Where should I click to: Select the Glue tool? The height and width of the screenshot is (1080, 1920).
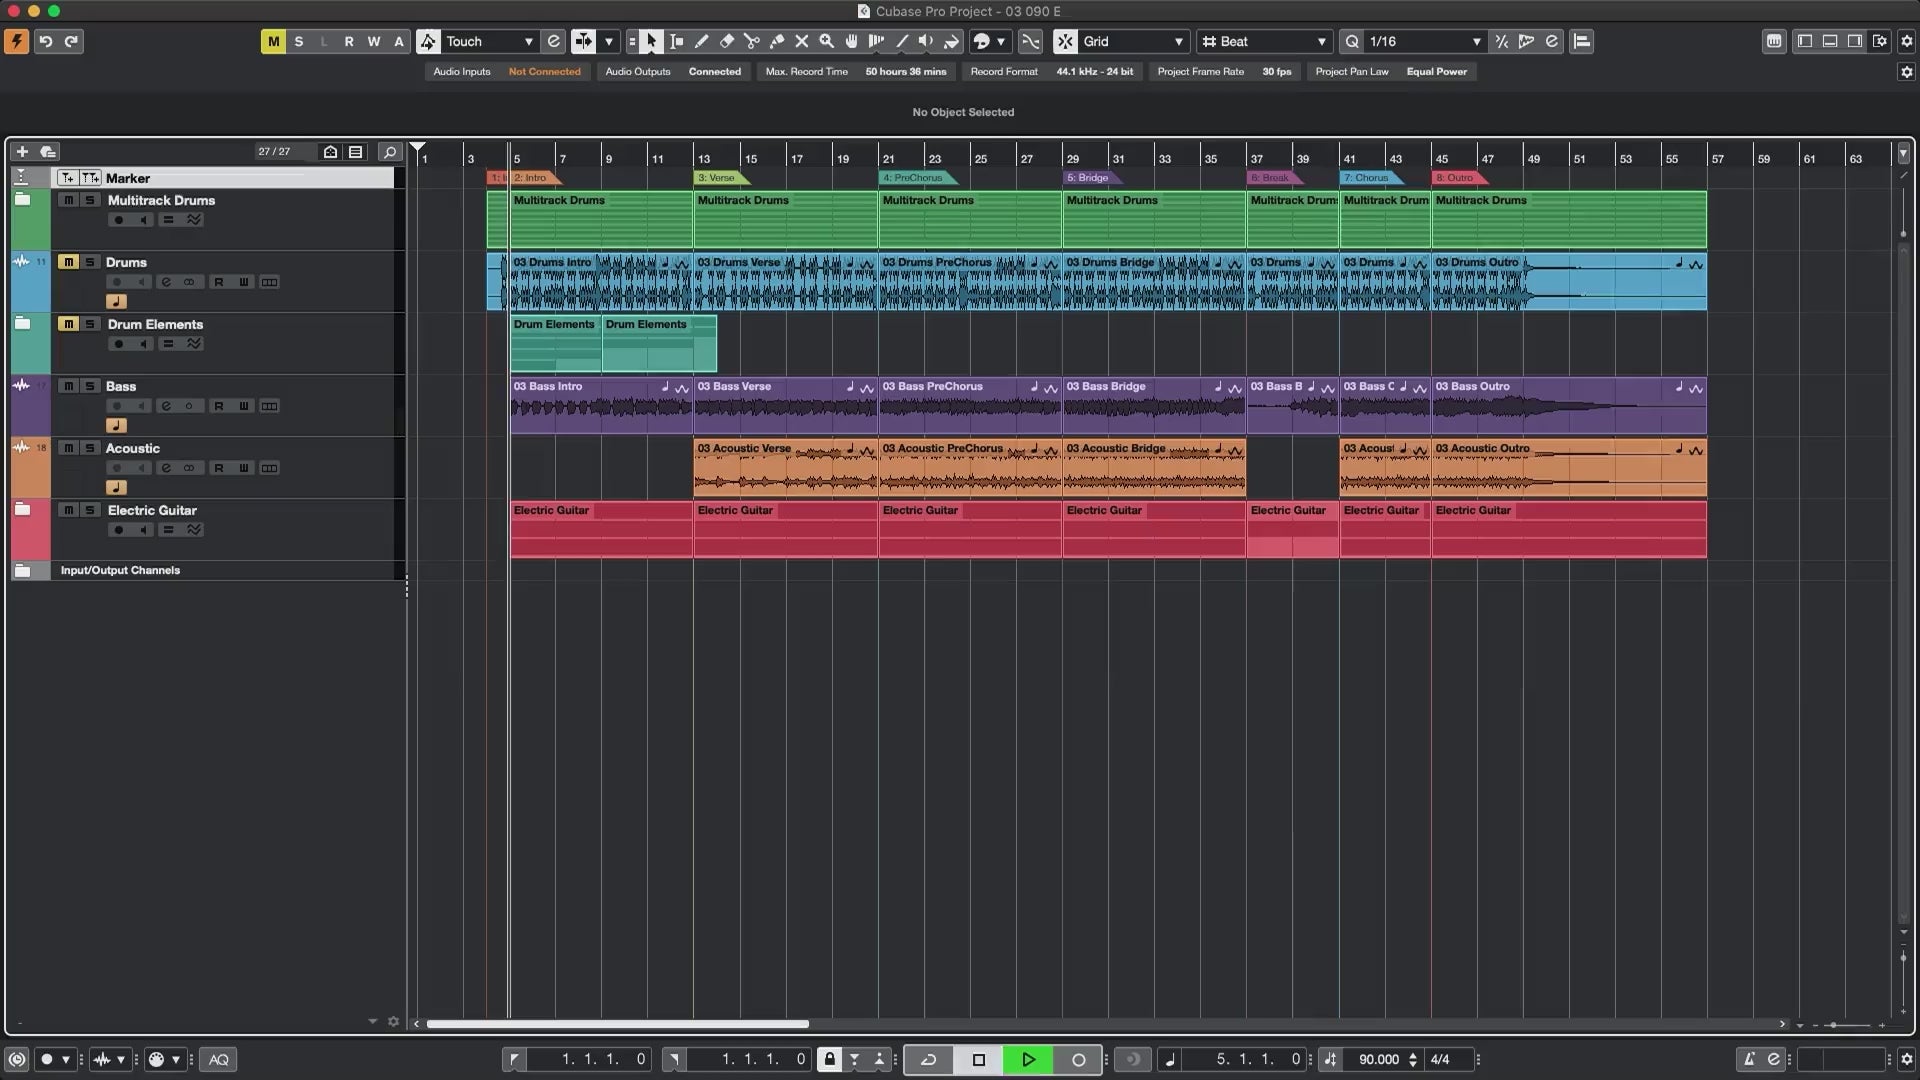click(777, 41)
